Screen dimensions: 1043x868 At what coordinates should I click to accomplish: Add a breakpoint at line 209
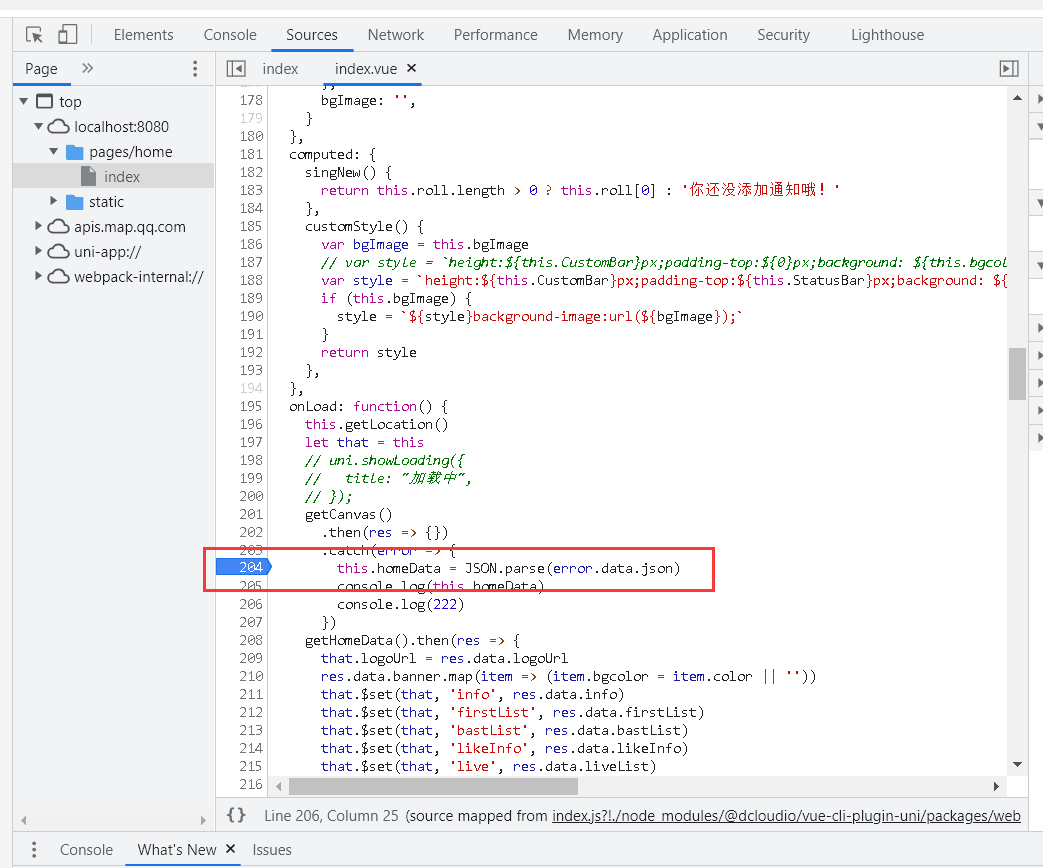pyautogui.click(x=251, y=658)
